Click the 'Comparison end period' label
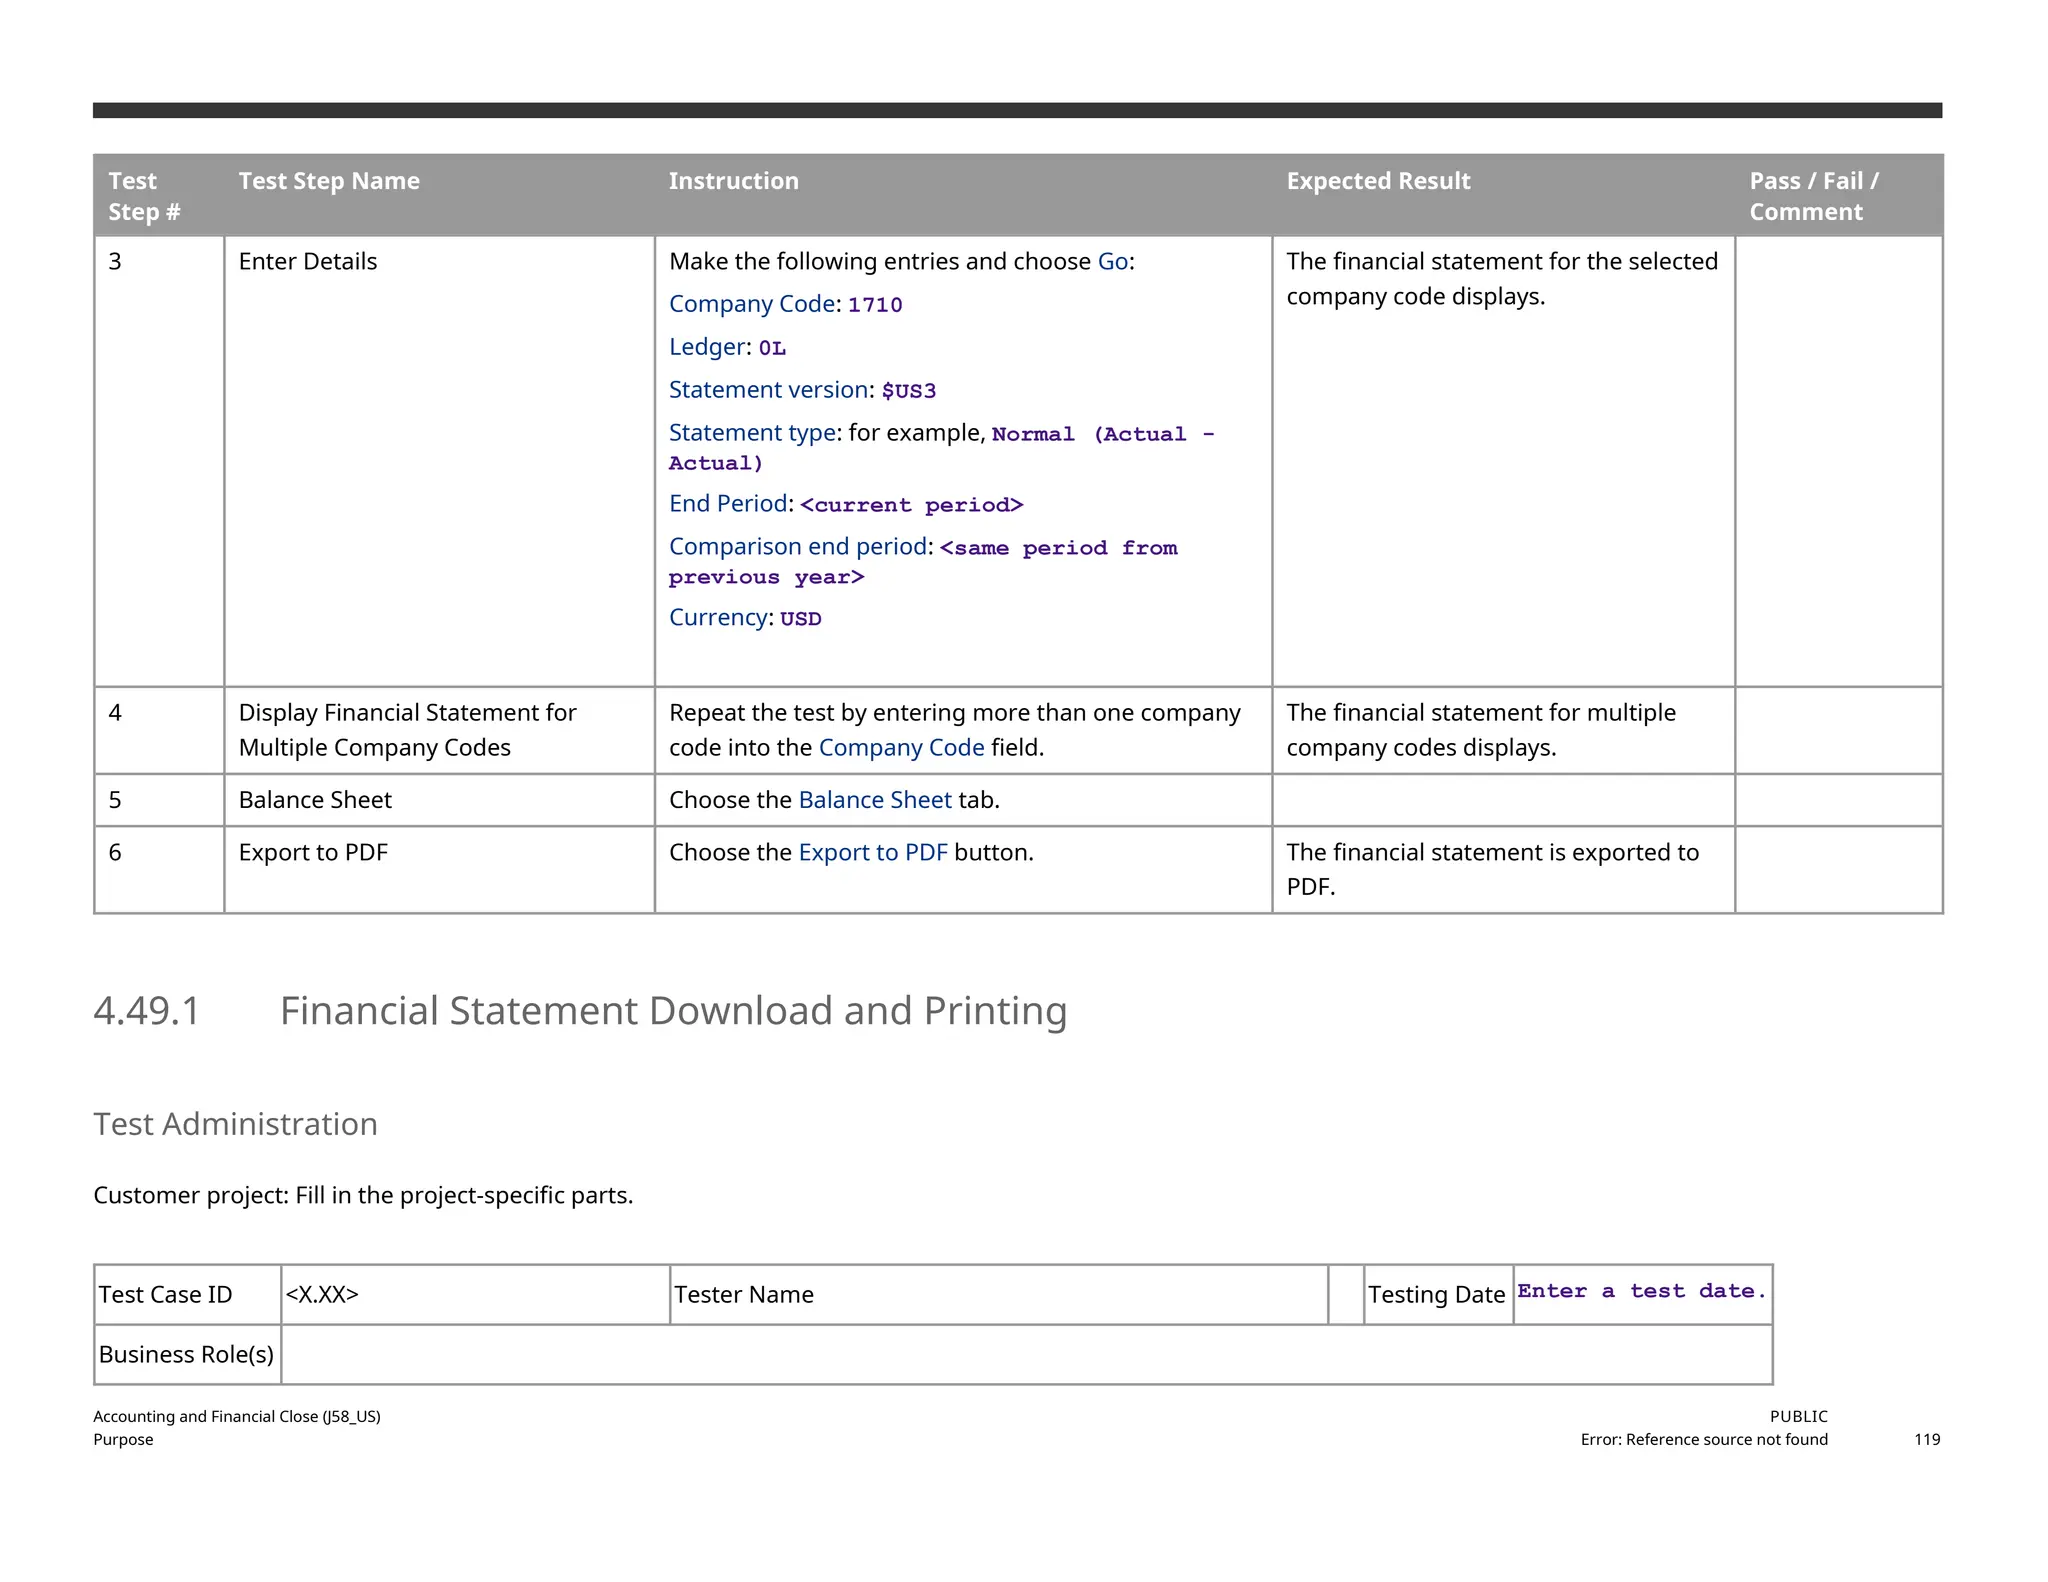Image resolution: width=2048 pixels, height=1582 pixels. 797,547
